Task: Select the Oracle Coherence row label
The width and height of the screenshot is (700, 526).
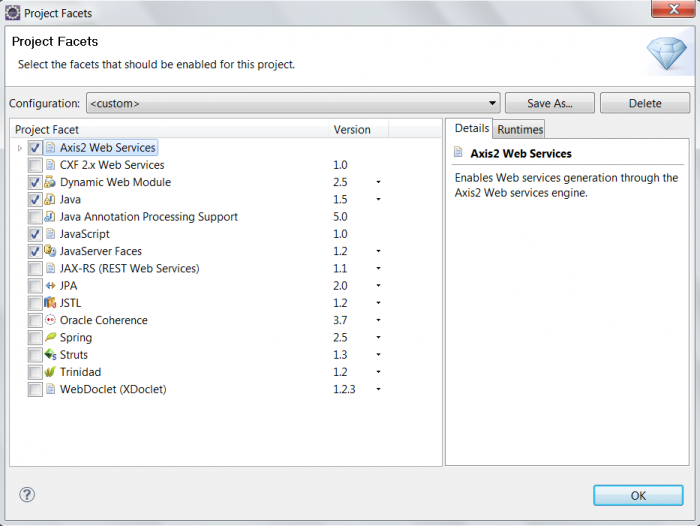Action: coord(104,320)
